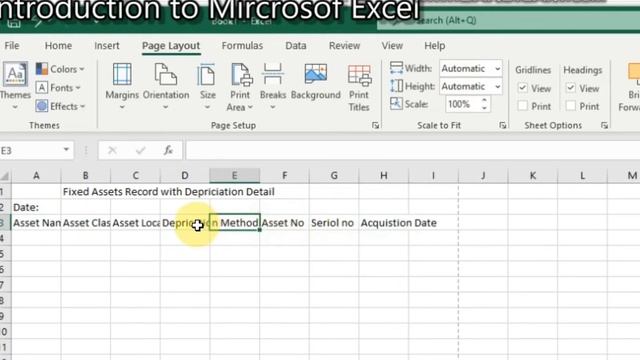The image size is (640, 360).
Task: Open the theme Colors menu
Action: tap(60, 69)
